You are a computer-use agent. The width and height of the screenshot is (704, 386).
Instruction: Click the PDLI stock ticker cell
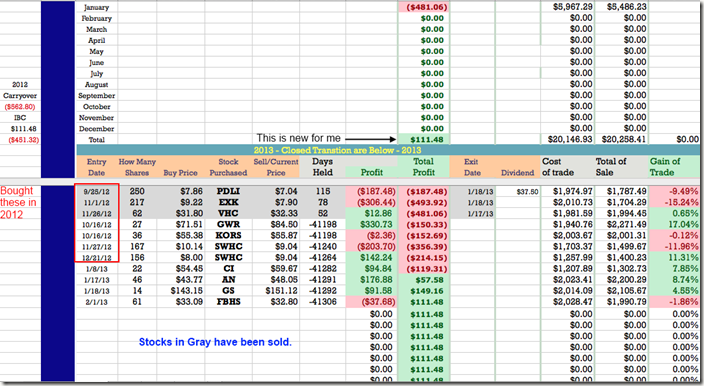[228, 191]
